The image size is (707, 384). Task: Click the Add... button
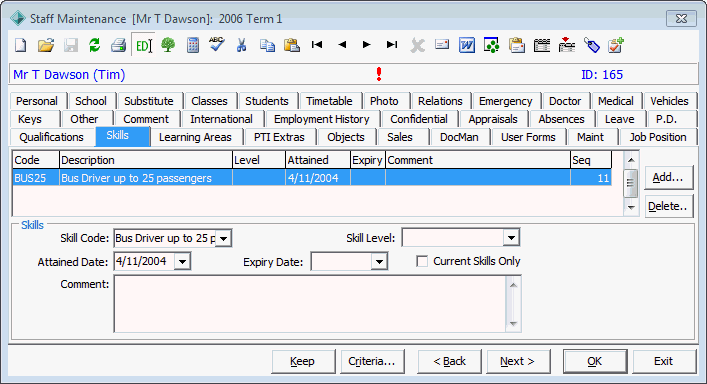668,177
